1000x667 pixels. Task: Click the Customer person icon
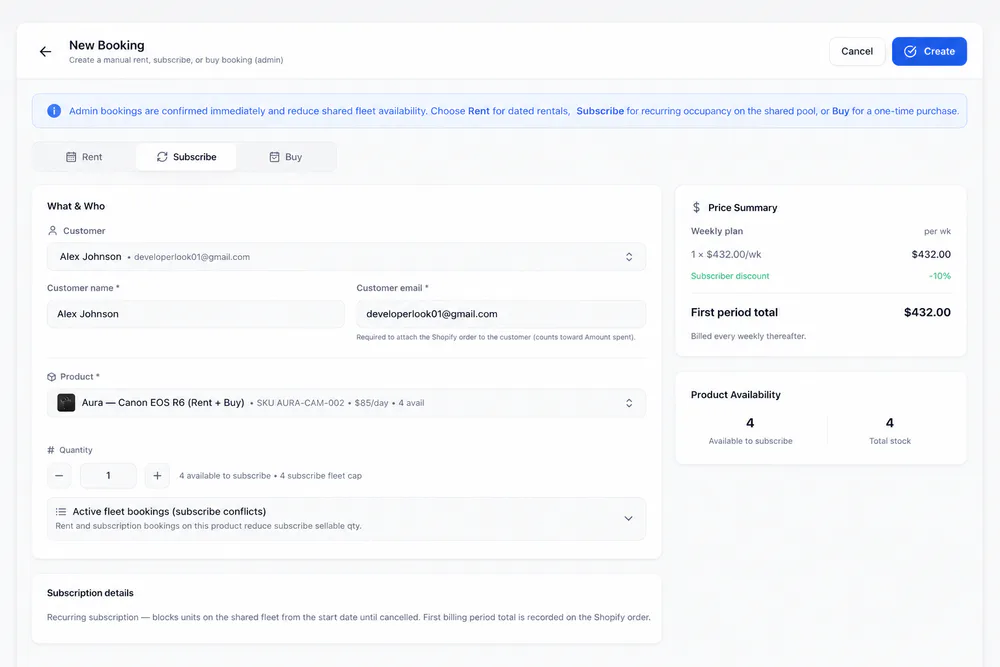tap(52, 231)
